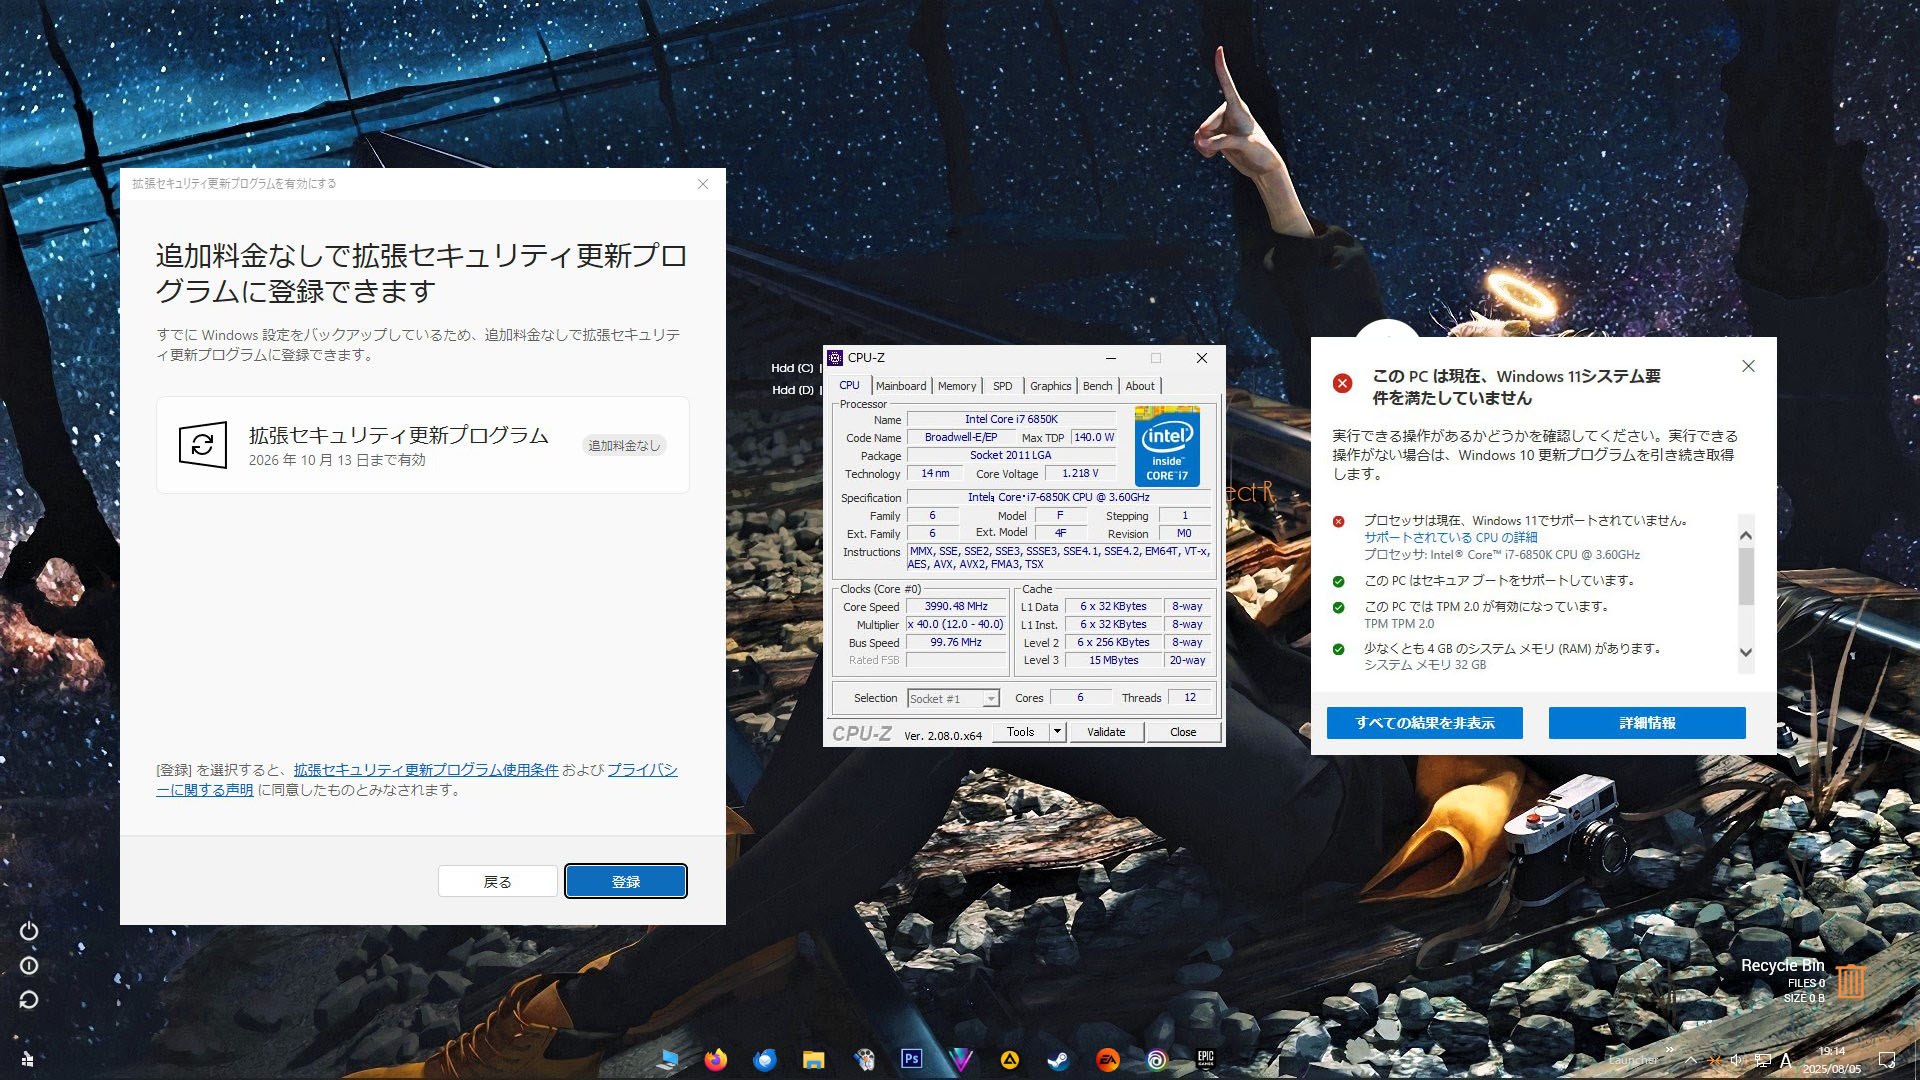The width and height of the screenshot is (1920, 1080).
Task: Open Thunderbird from the taskbar
Action: 765,1059
